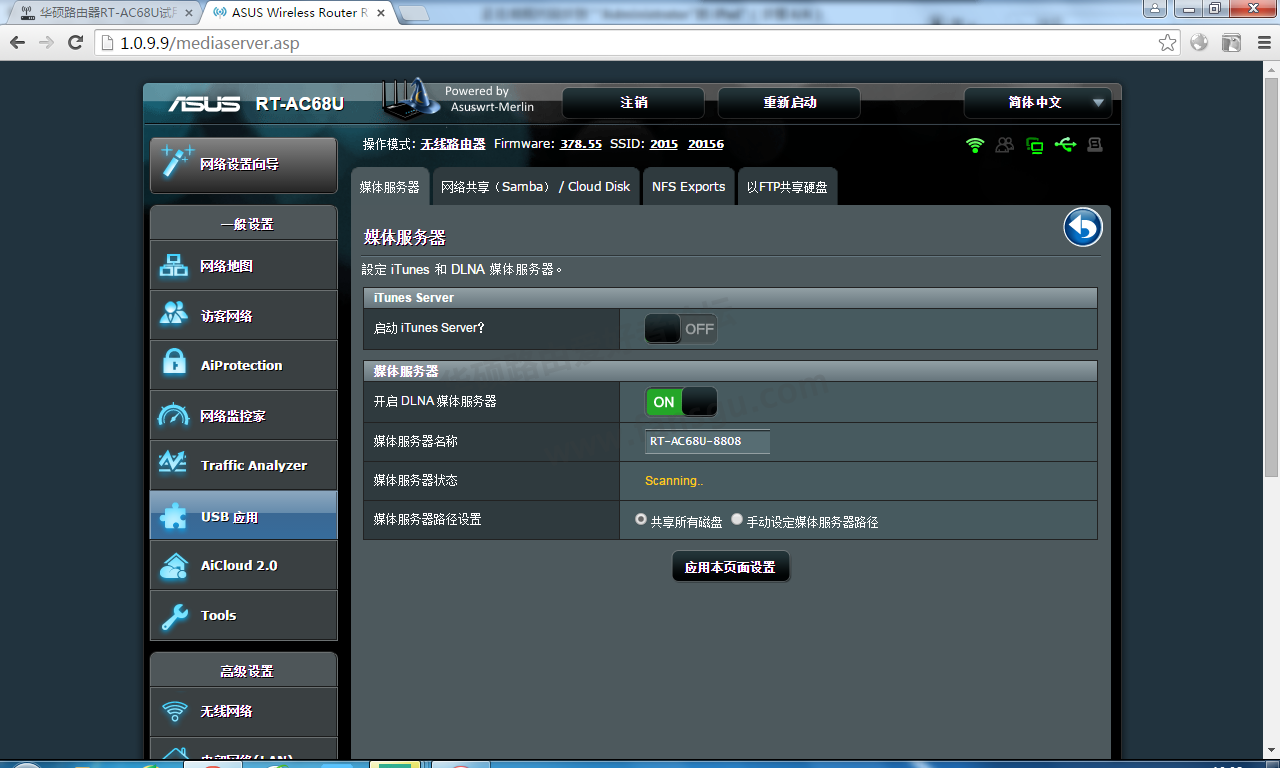
Task: Select the ASUS Wireless Router browser tab
Action: pos(298,13)
